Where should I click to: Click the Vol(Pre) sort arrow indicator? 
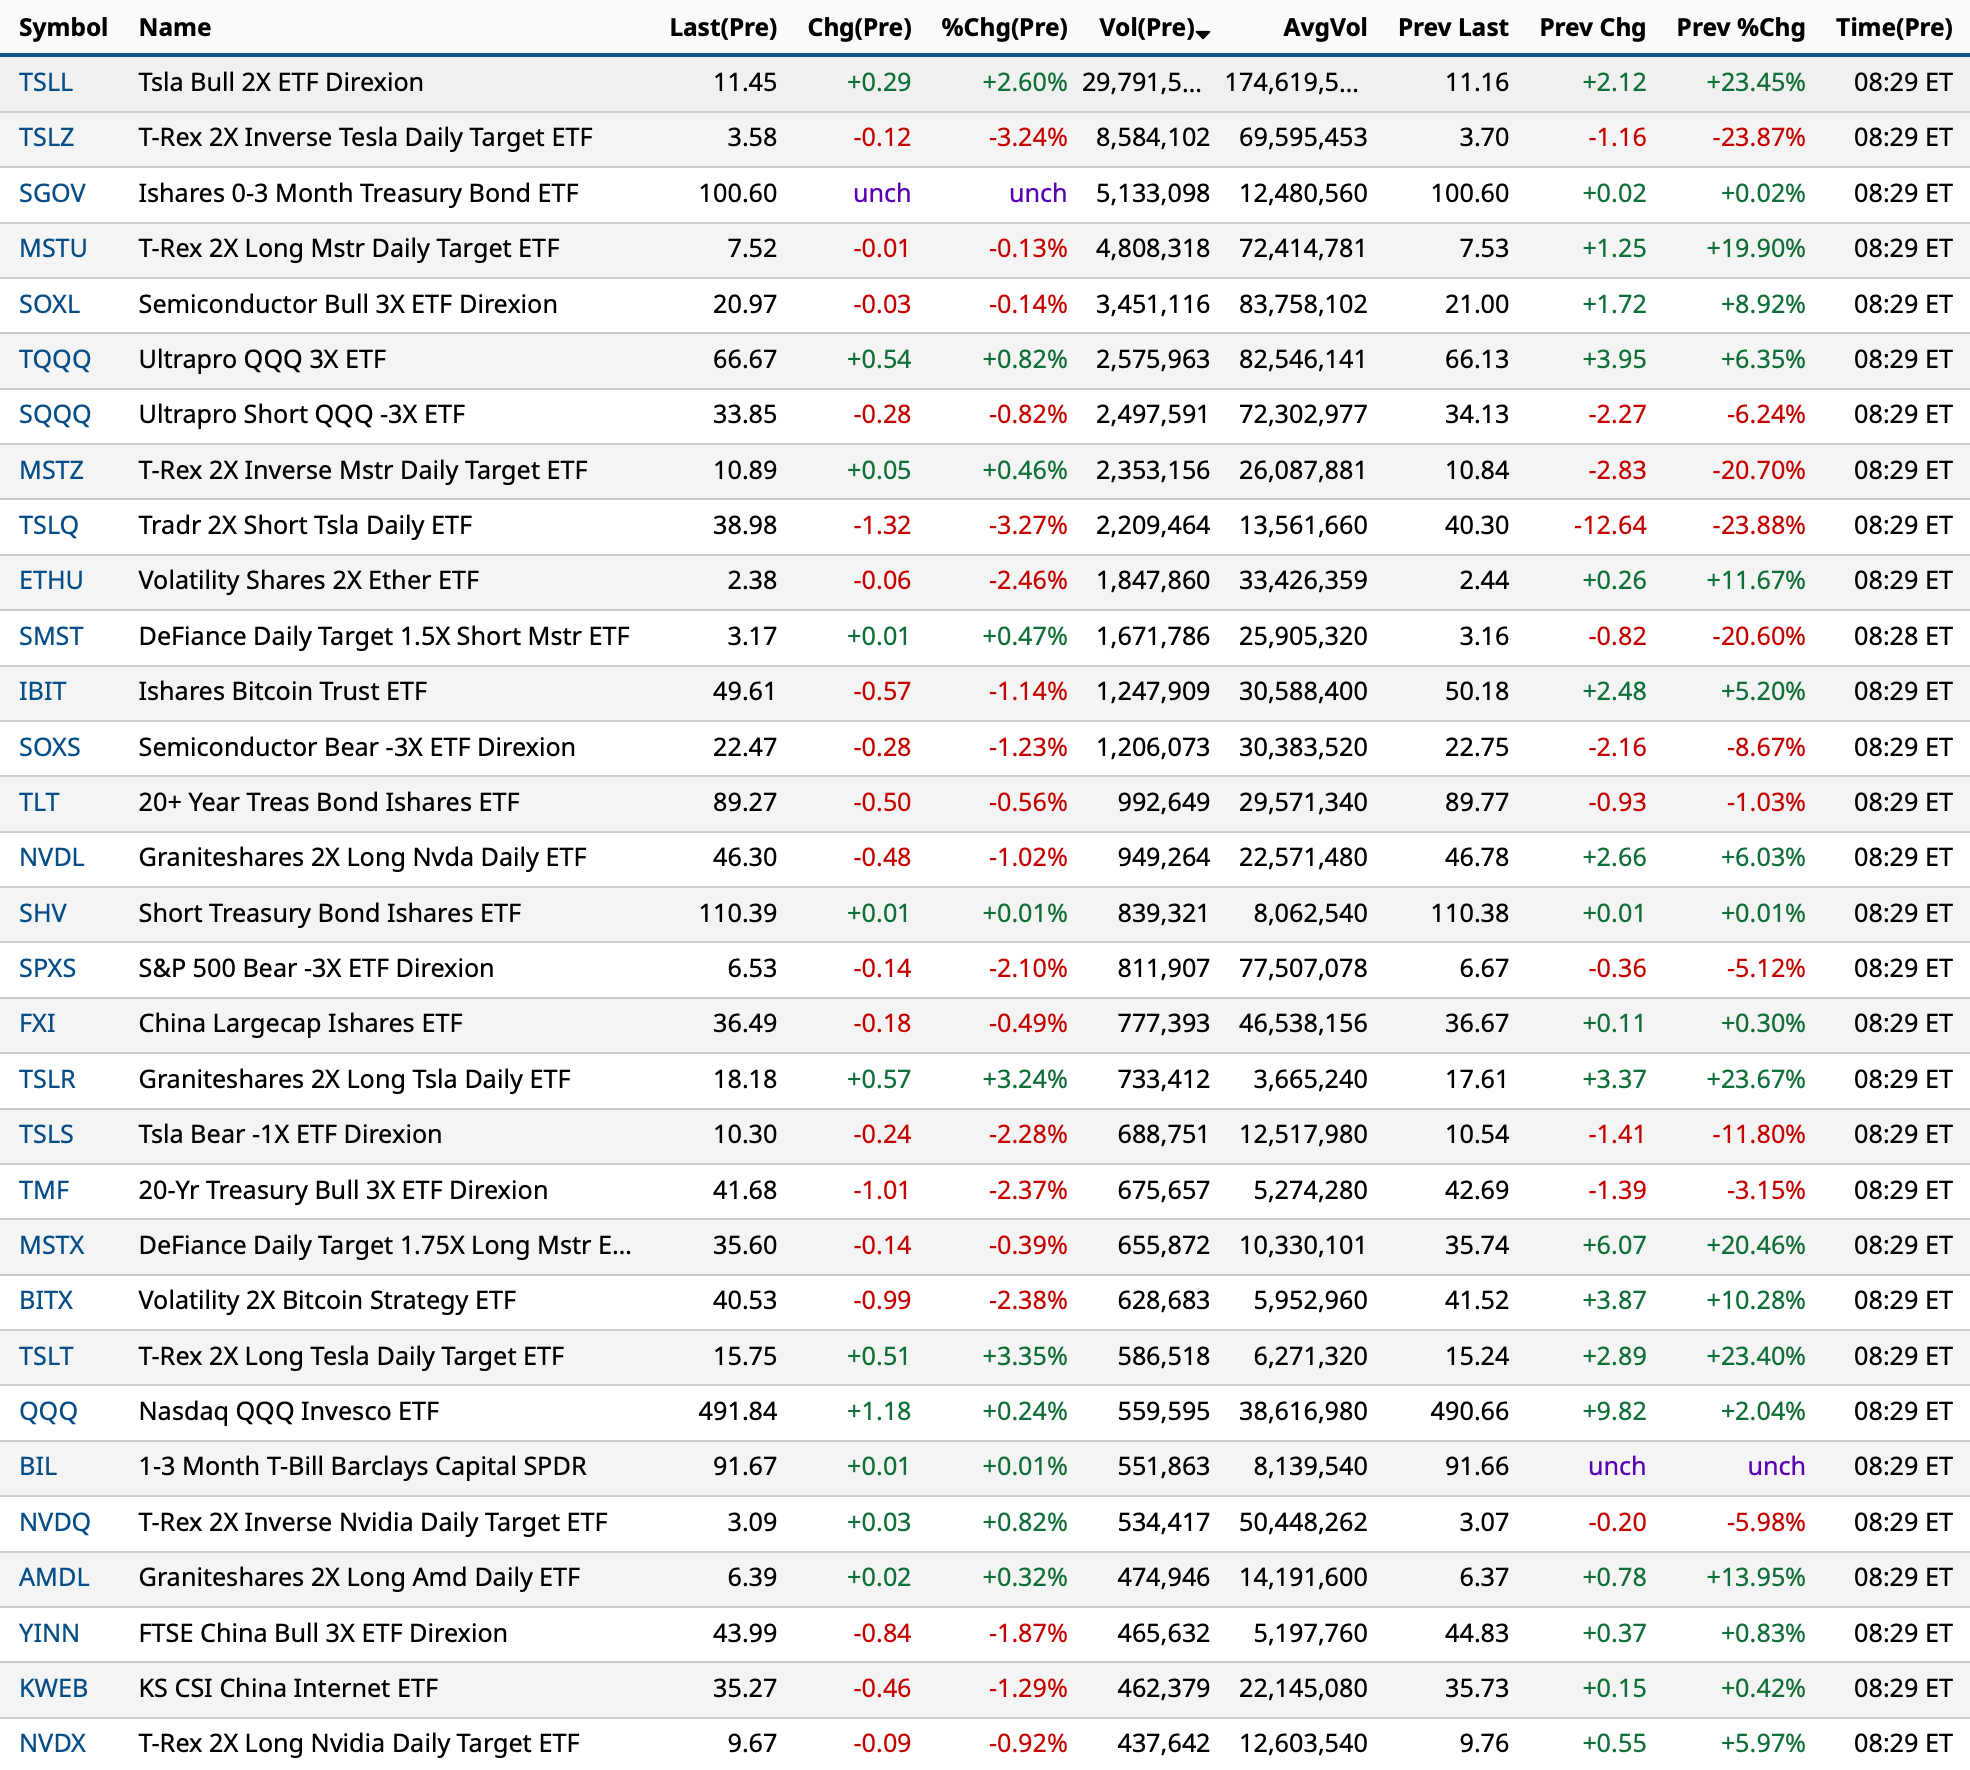pos(1203,35)
